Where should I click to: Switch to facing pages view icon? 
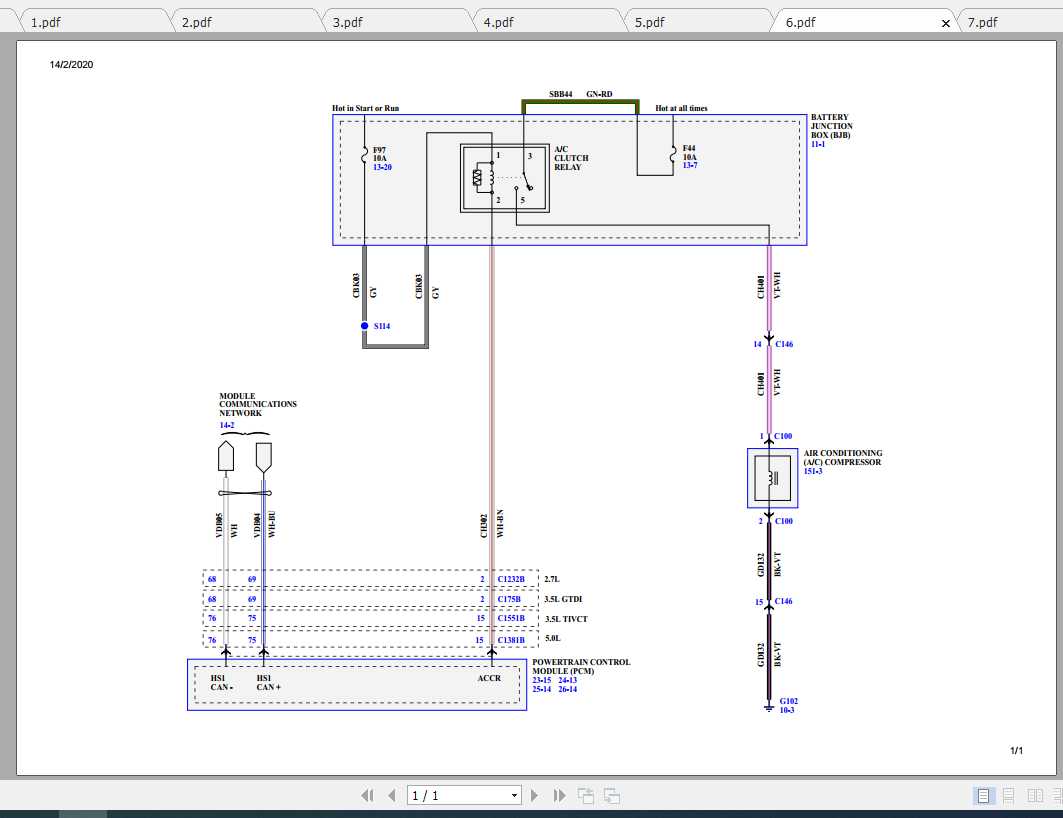(x=1035, y=796)
